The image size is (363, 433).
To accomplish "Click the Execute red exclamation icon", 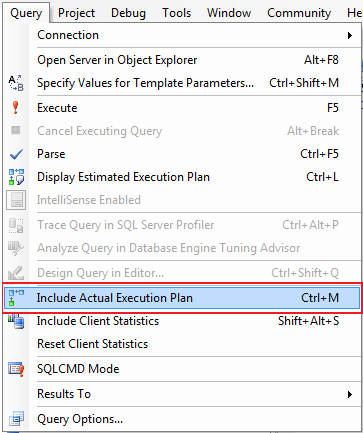I will coord(15,108).
